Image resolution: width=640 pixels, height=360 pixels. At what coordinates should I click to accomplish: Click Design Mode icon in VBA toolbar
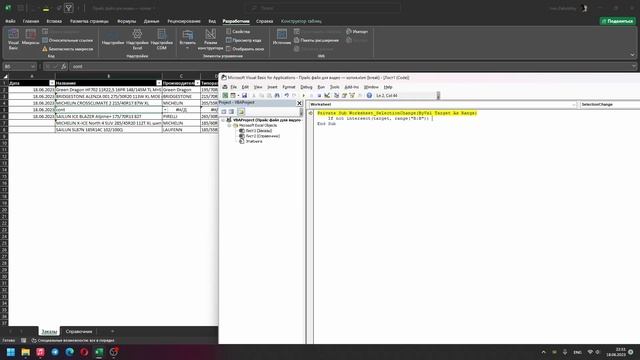coord(327,96)
